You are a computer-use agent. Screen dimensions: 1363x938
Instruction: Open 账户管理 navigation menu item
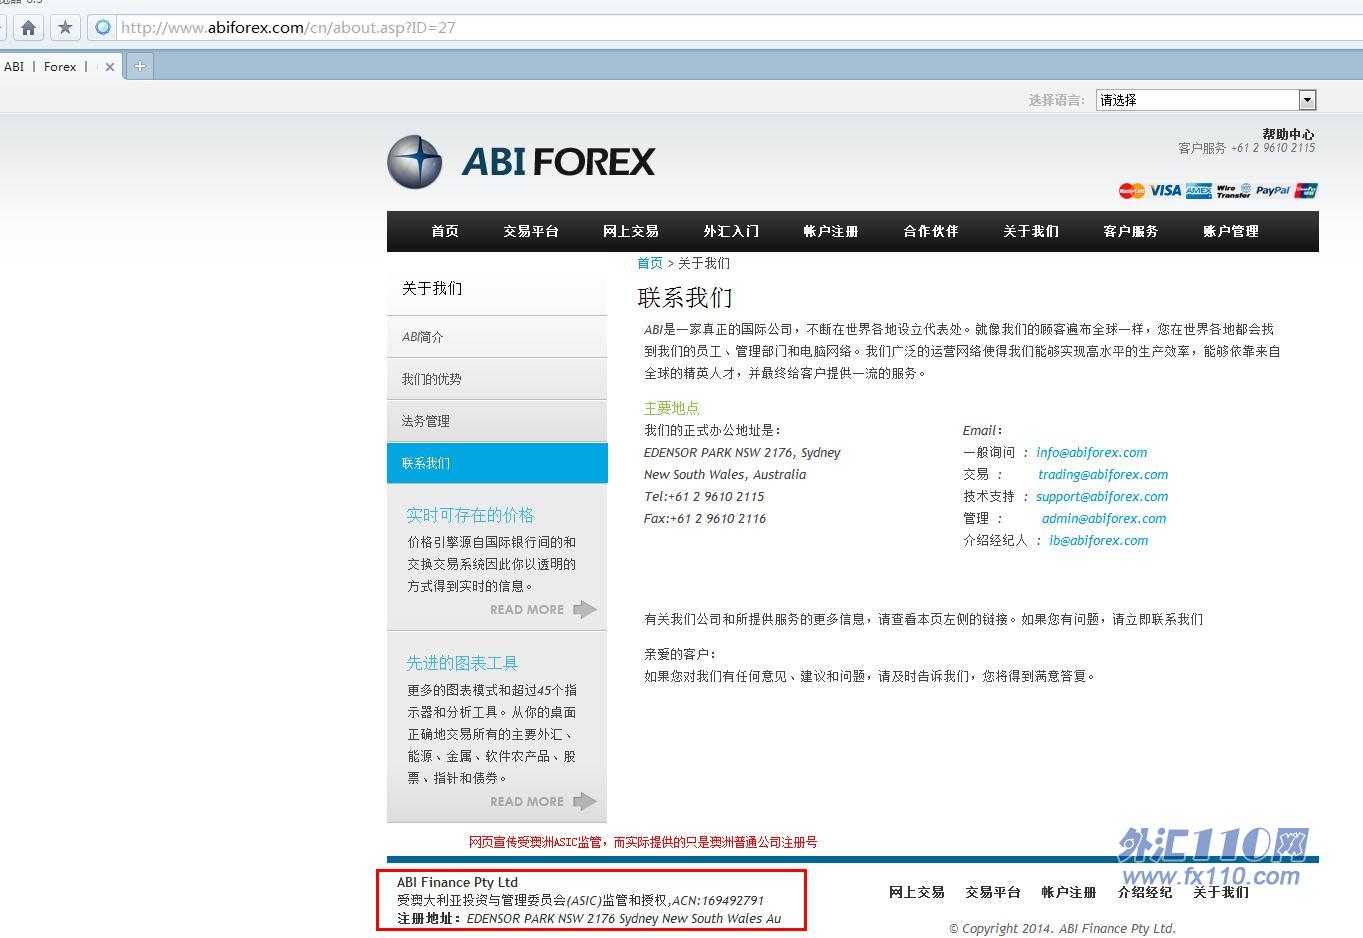click(1231, 231)
